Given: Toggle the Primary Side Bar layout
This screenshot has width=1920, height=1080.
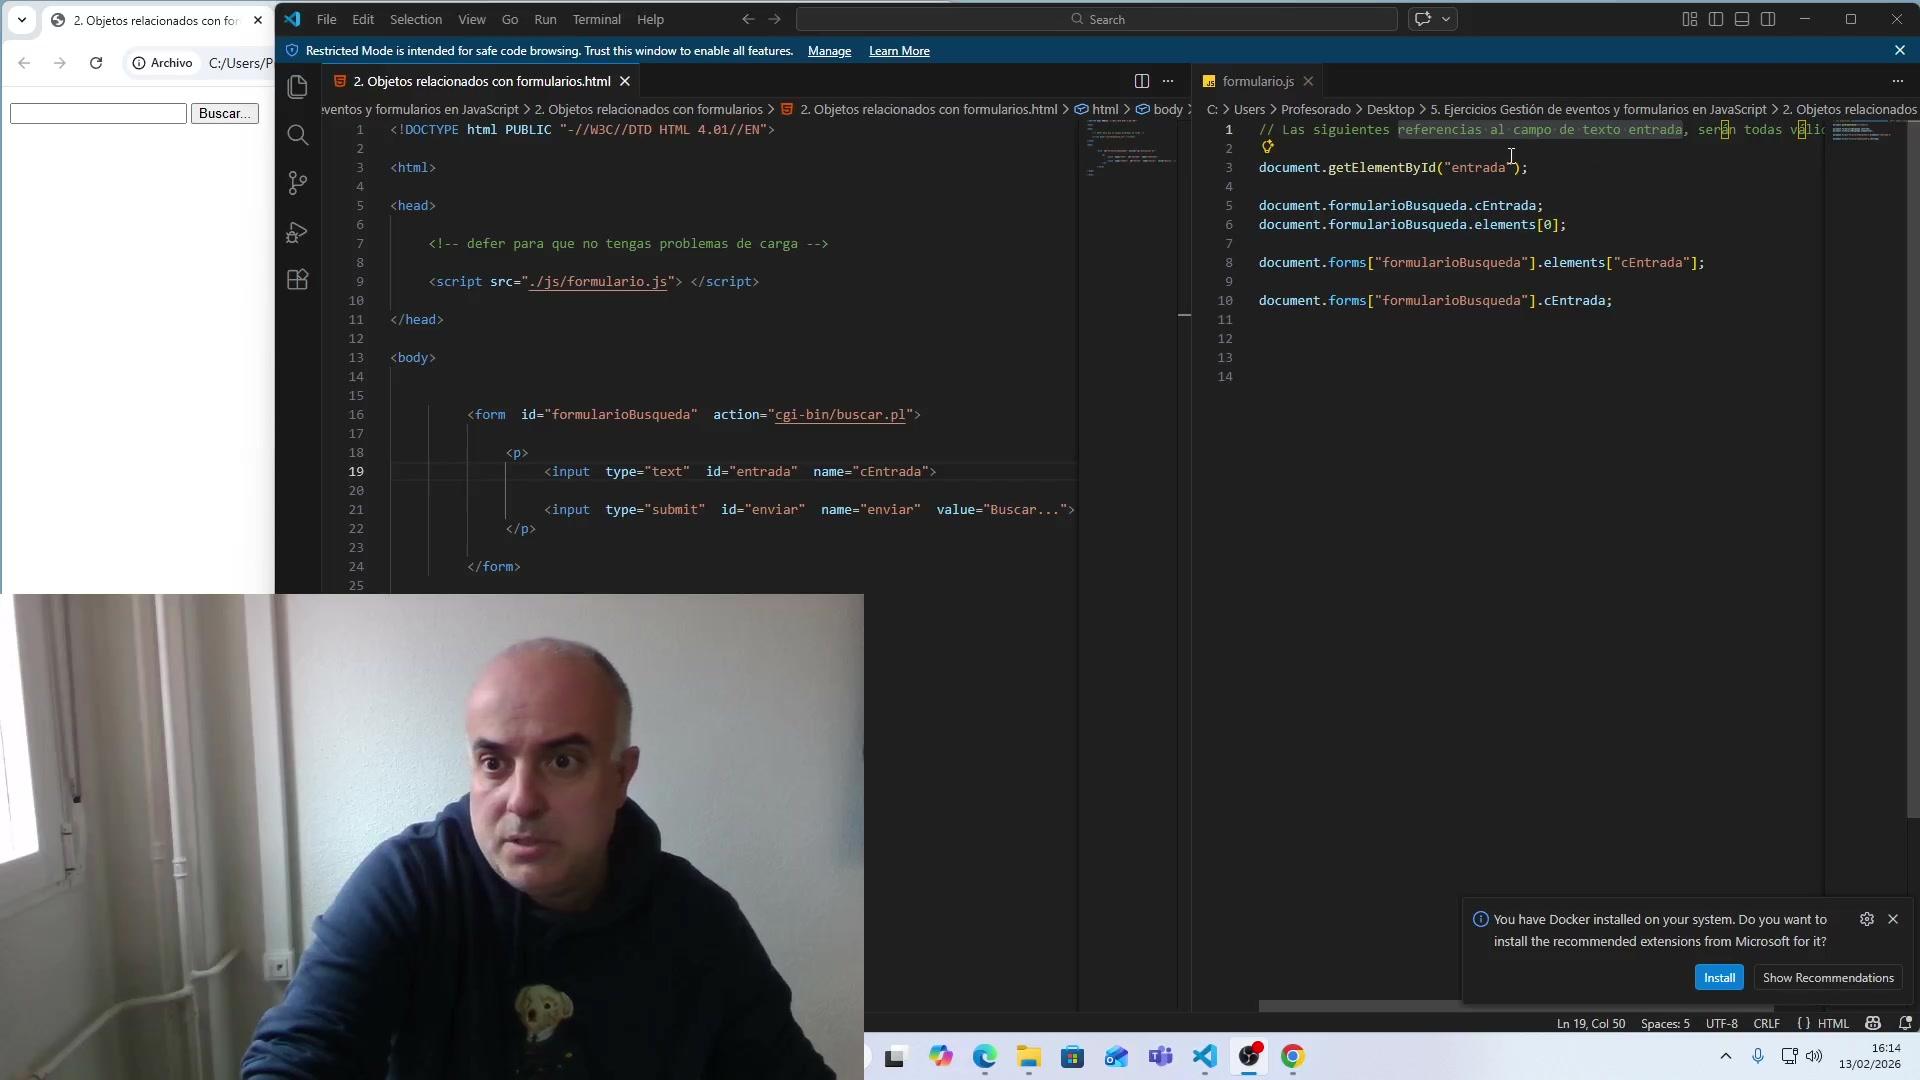Looking at the screenshot, I should (x=1716, y=19).
